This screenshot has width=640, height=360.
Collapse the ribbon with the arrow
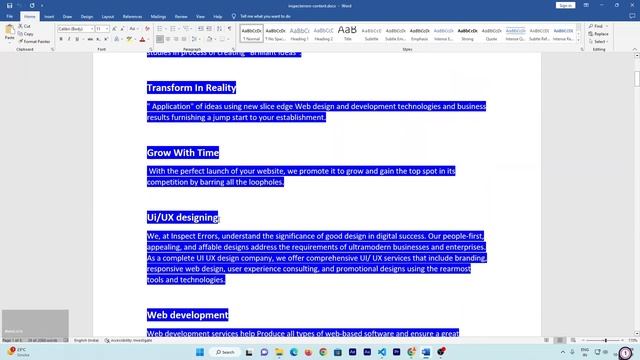(x=634, y=49)
